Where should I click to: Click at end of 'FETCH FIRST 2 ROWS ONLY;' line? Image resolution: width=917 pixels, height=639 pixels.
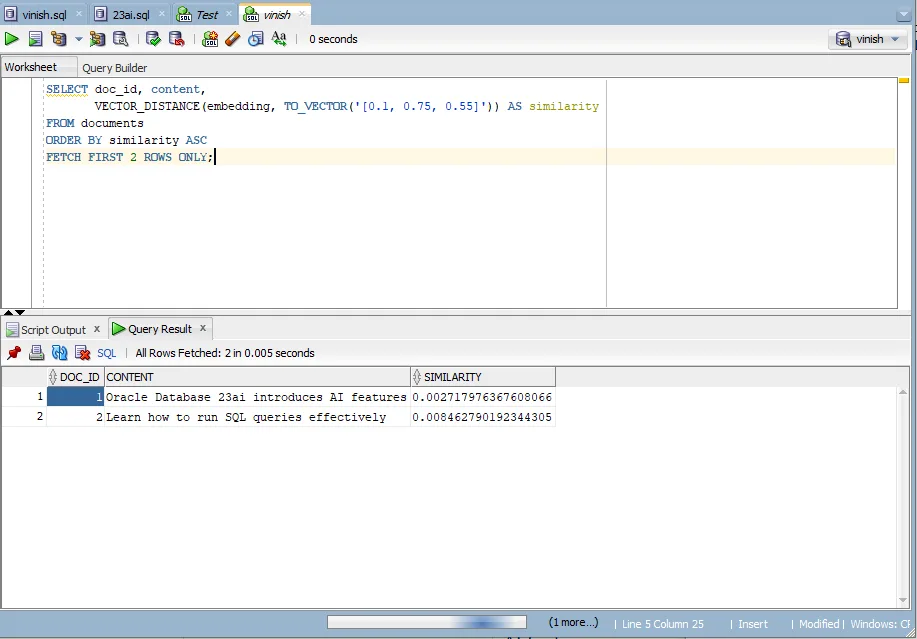[215, 157]
